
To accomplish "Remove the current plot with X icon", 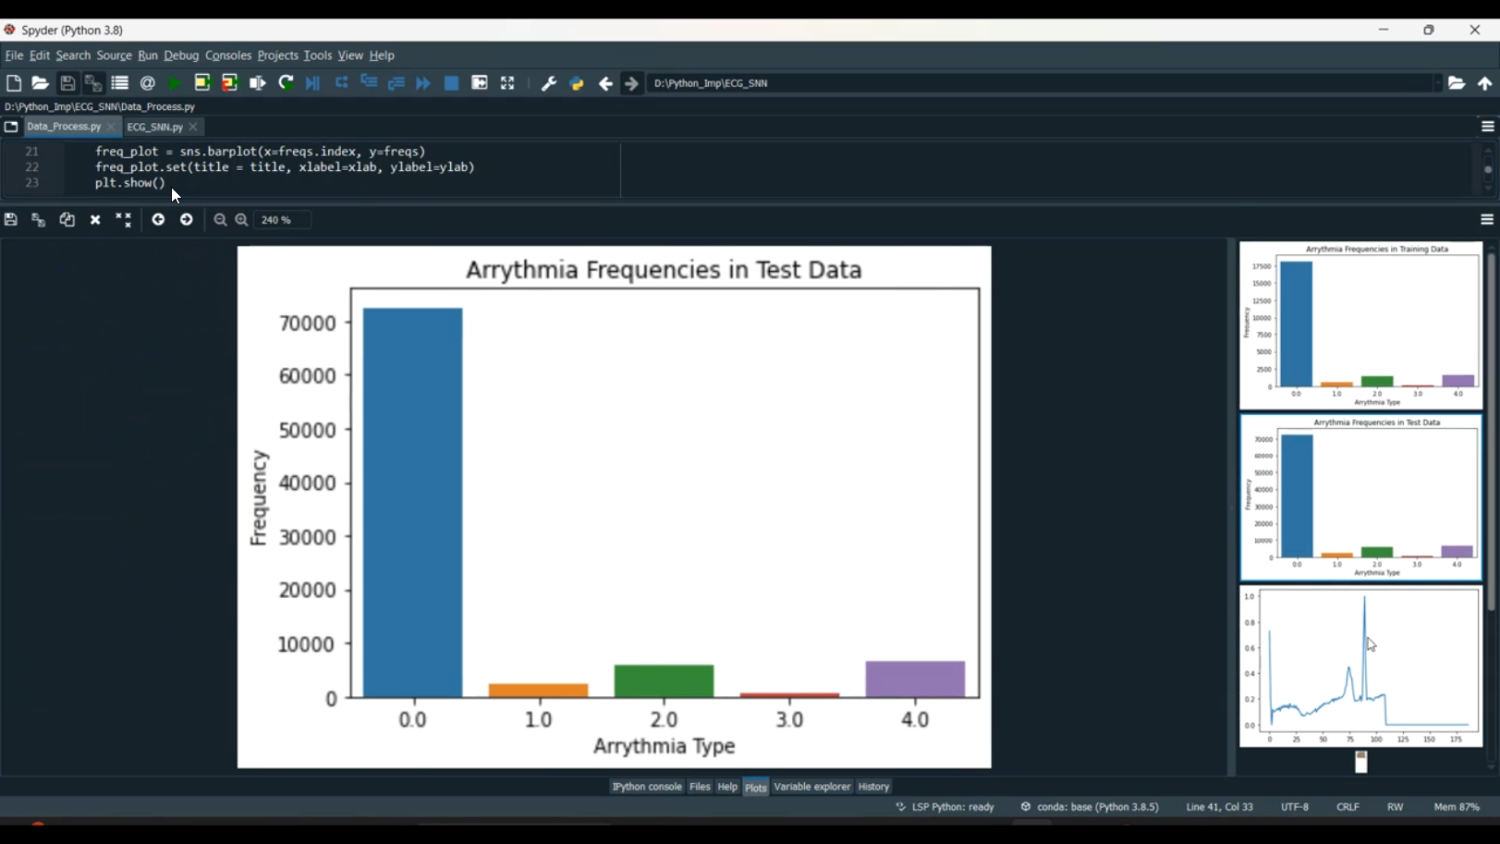I will pyautogui.click(x=95, y=220).
